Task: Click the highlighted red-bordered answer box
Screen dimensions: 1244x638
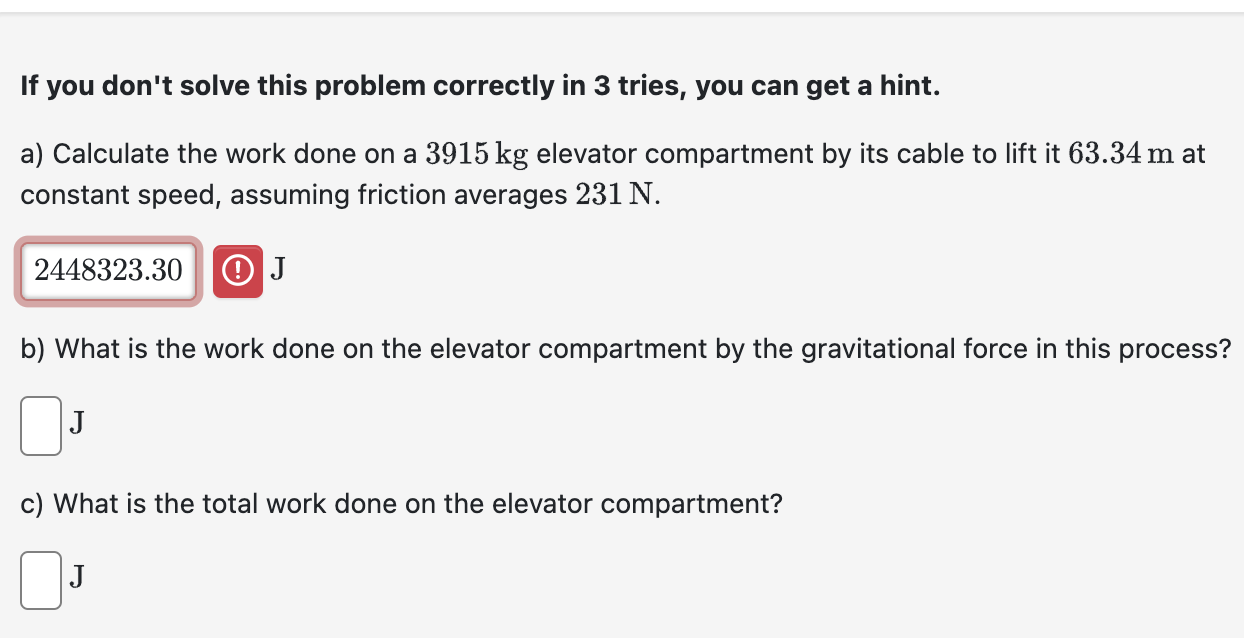Action: coord(108,270)
